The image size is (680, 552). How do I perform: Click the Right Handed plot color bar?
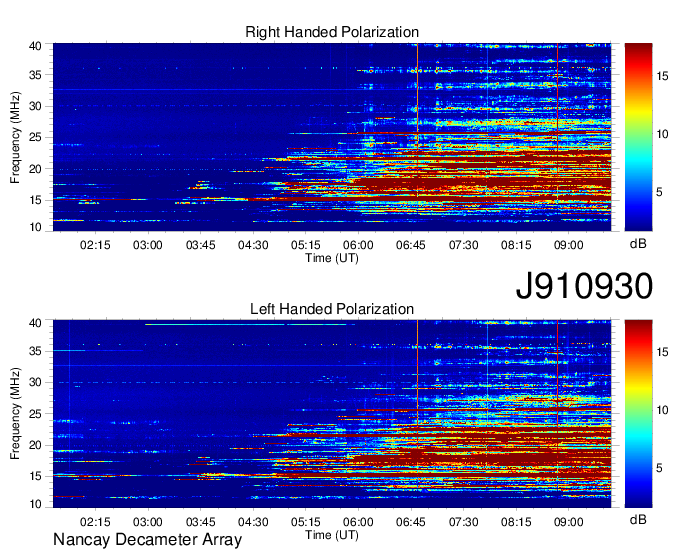638,137
